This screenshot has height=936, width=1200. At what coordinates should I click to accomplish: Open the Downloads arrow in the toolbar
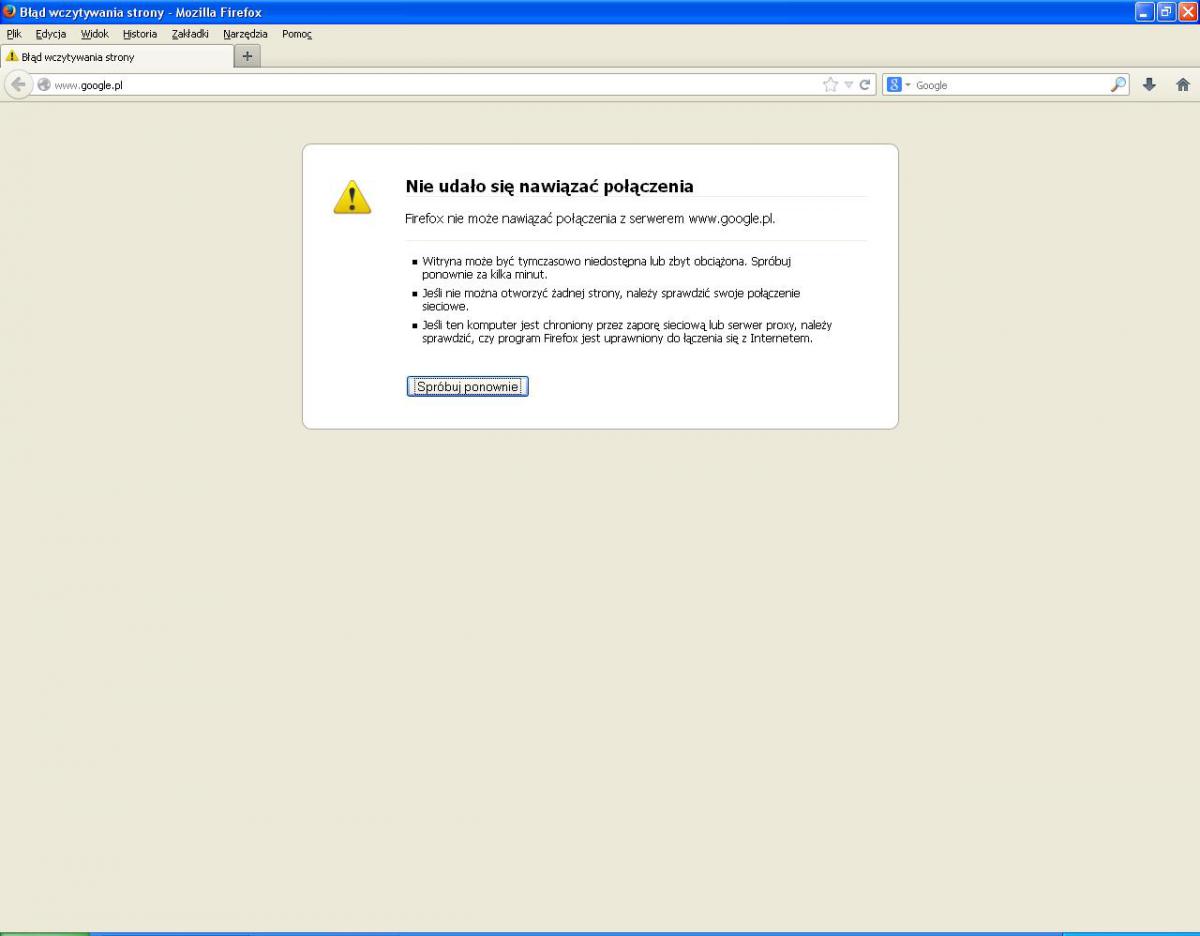[1149, 85]
